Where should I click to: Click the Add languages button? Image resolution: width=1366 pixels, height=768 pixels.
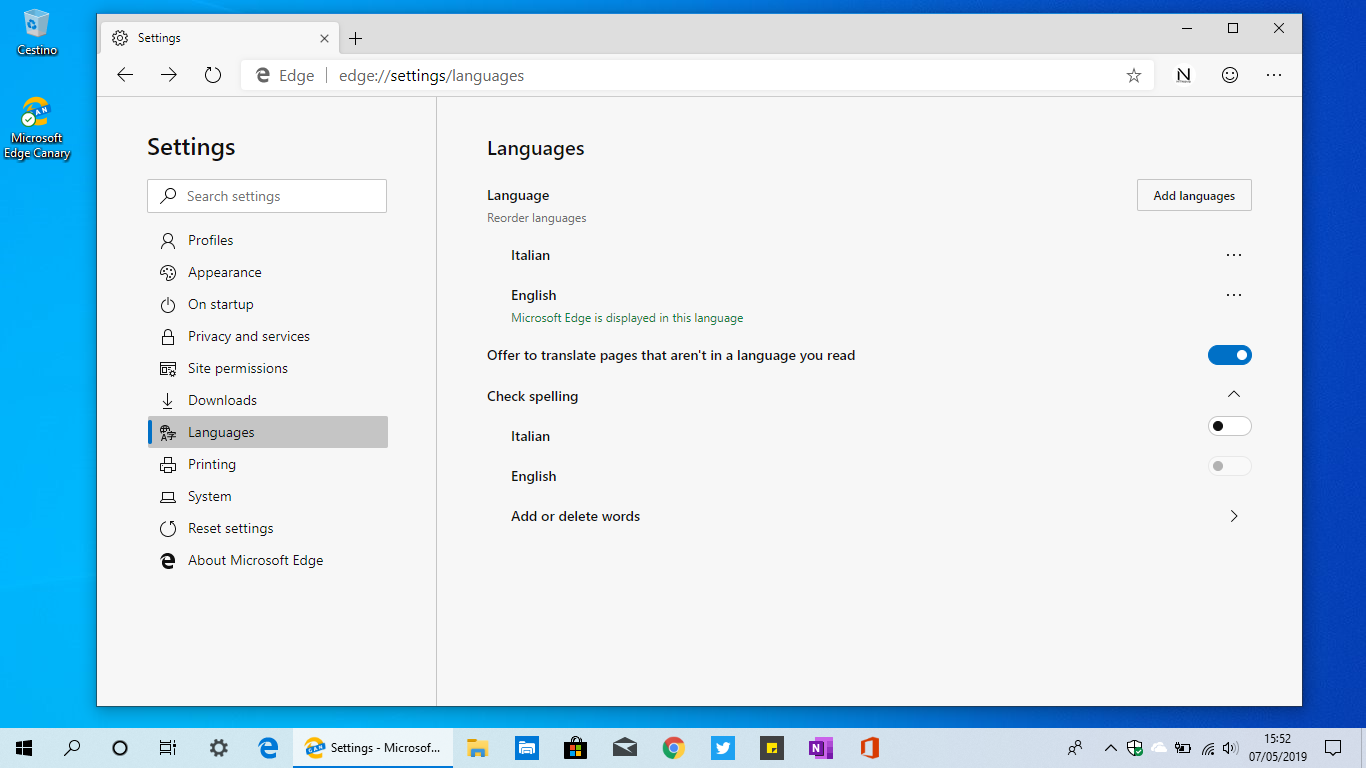coord(1193,195)
